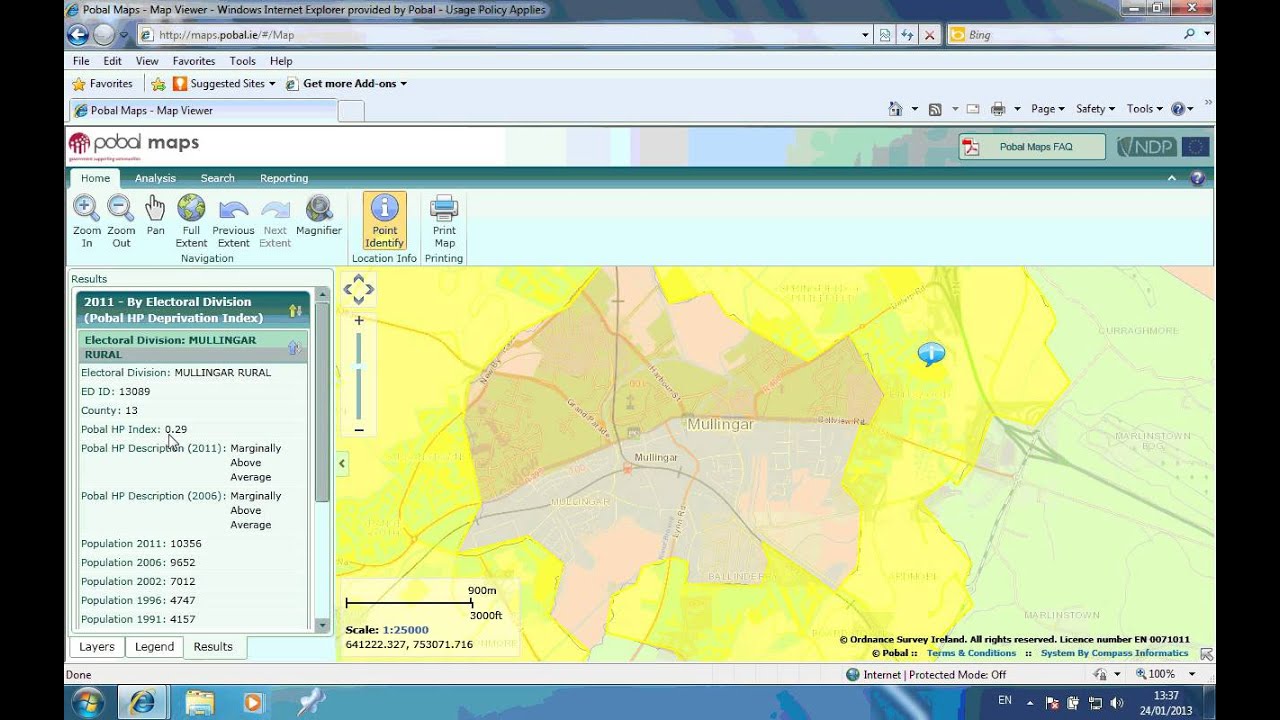Click the Pobal maps logo
Viewport: 1280px width, 720px height.
(134, 146)
